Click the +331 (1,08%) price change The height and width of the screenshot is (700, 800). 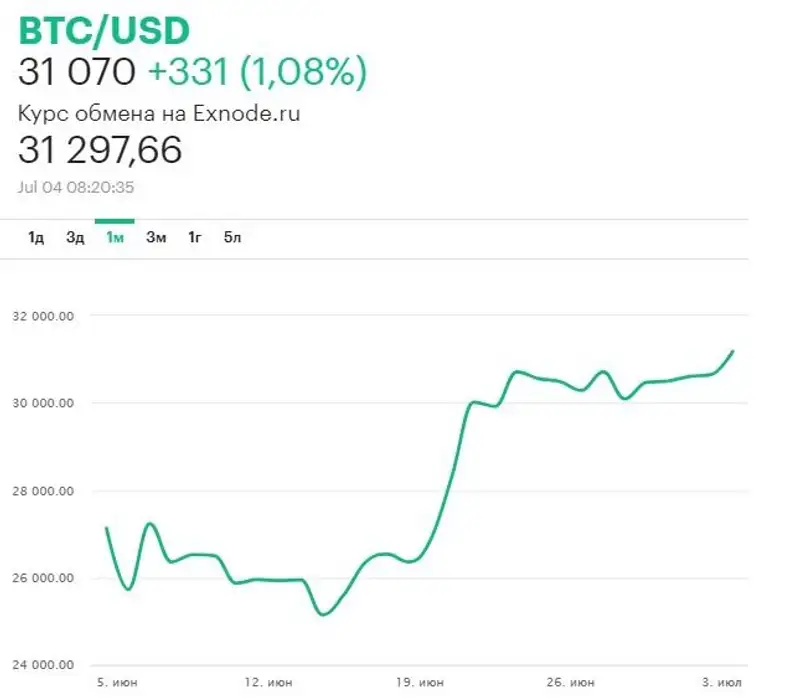point(257,72)
